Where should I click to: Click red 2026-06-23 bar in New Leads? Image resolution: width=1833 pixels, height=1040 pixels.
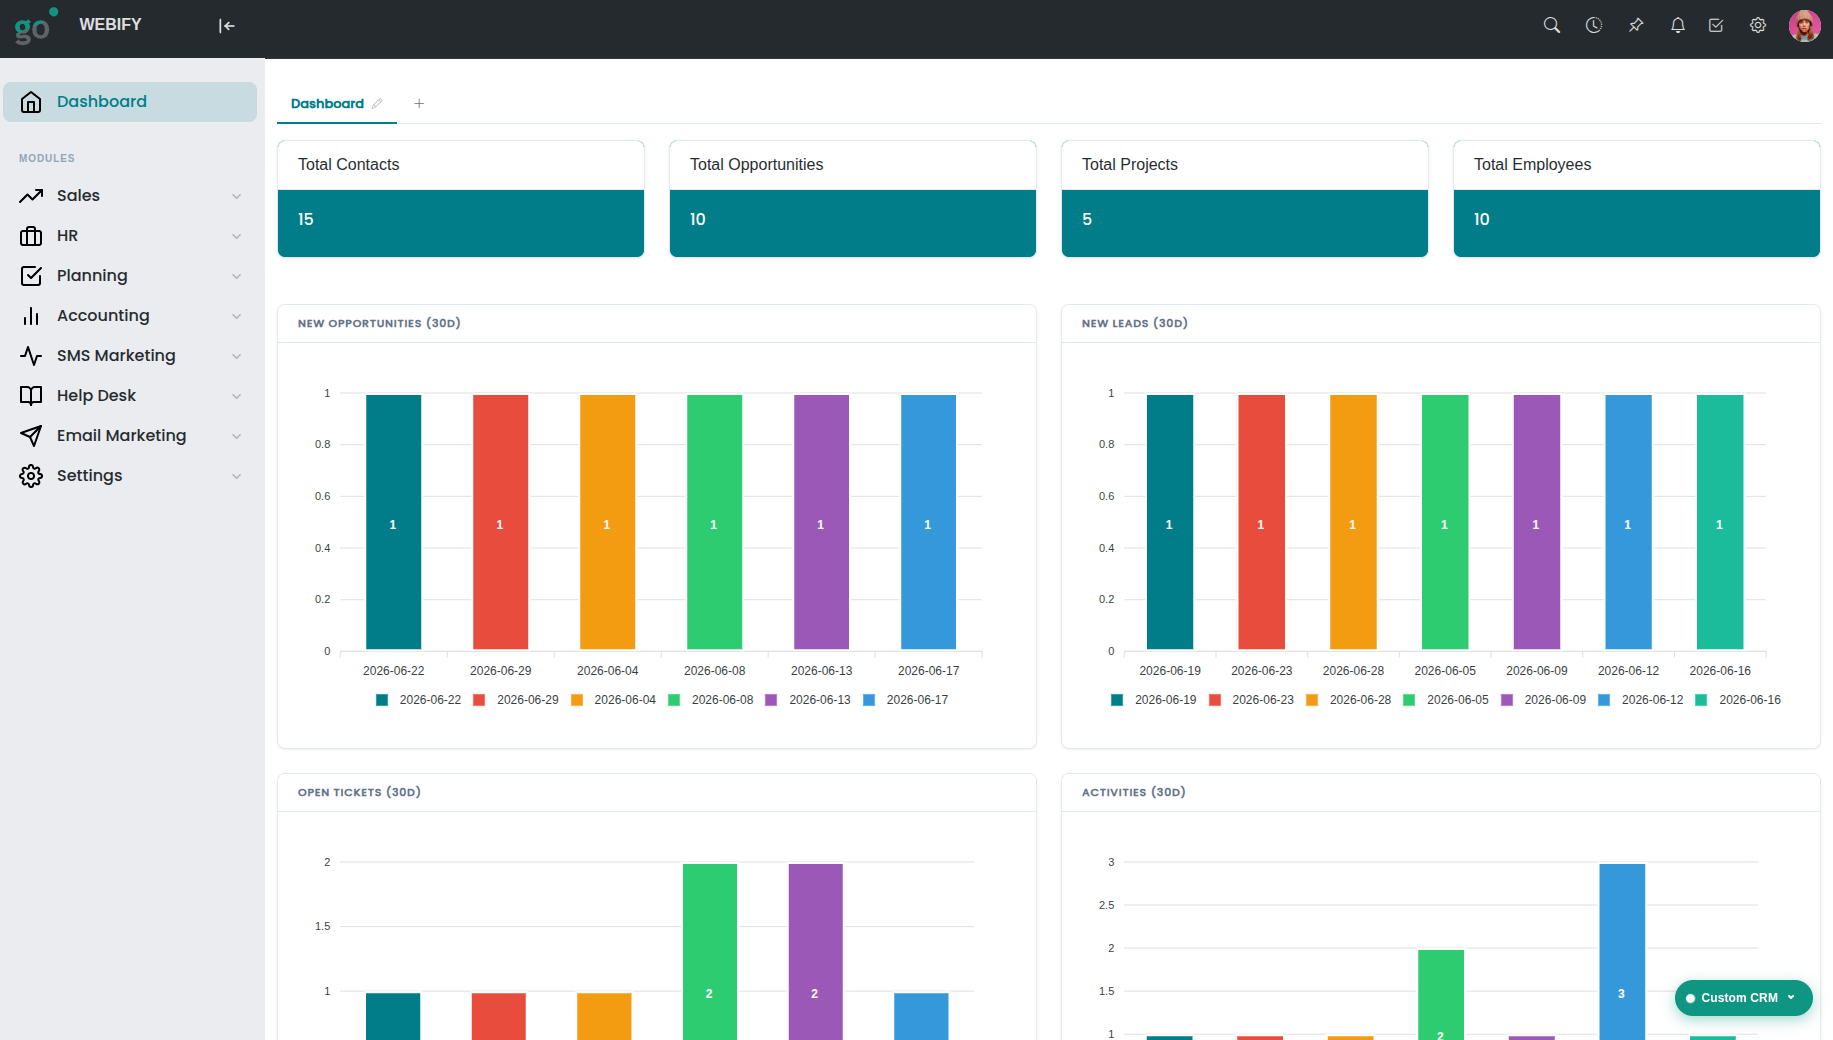1261,522
